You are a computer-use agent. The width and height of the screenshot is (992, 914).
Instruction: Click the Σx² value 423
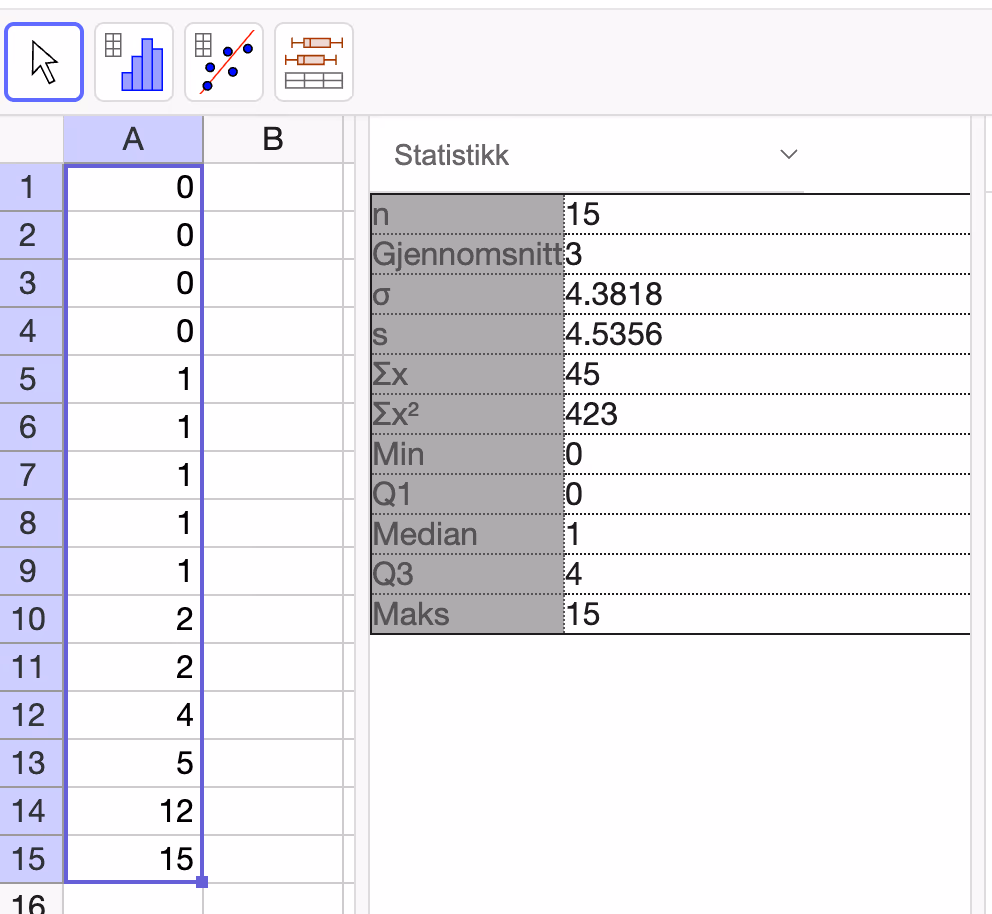[591, 414]
